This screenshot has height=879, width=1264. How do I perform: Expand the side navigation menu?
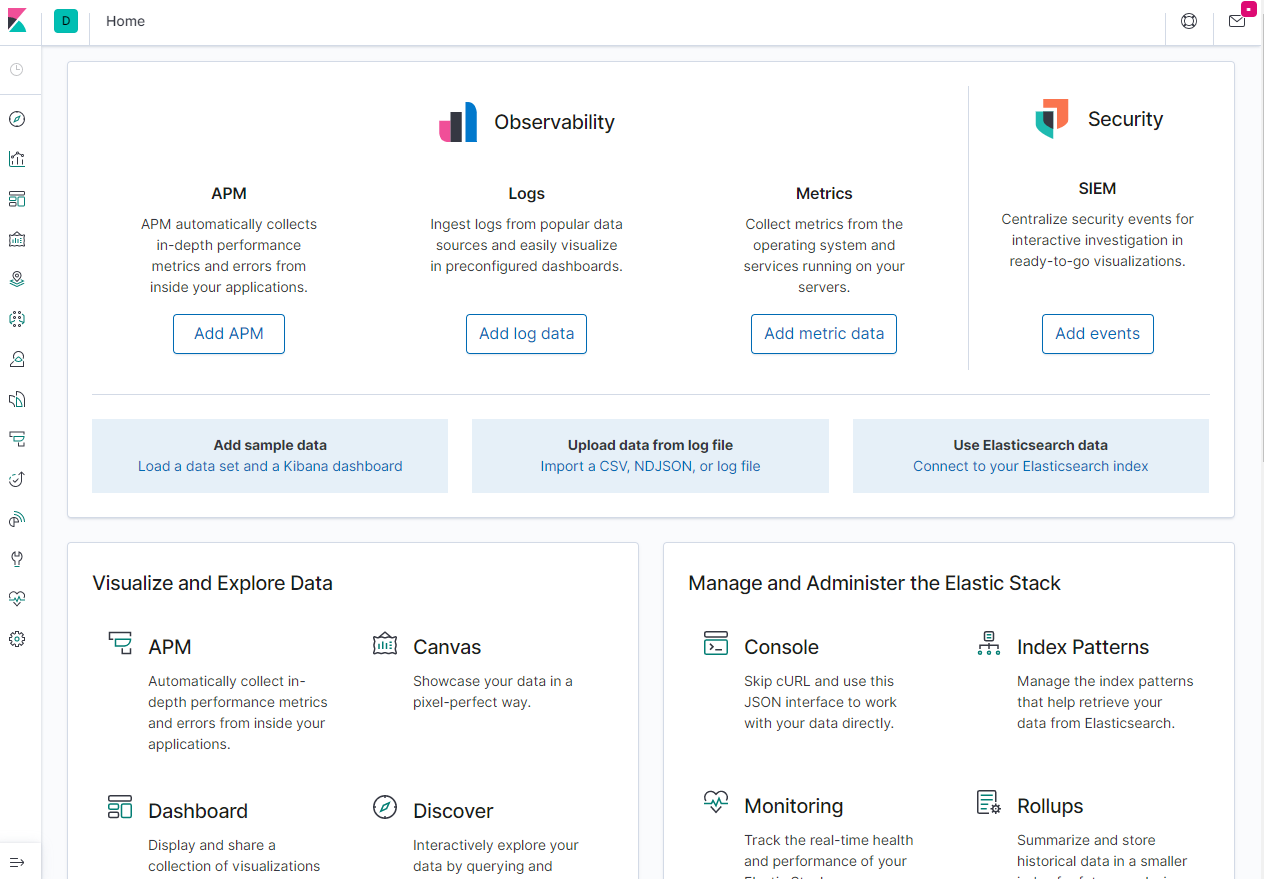pos(17,862)
